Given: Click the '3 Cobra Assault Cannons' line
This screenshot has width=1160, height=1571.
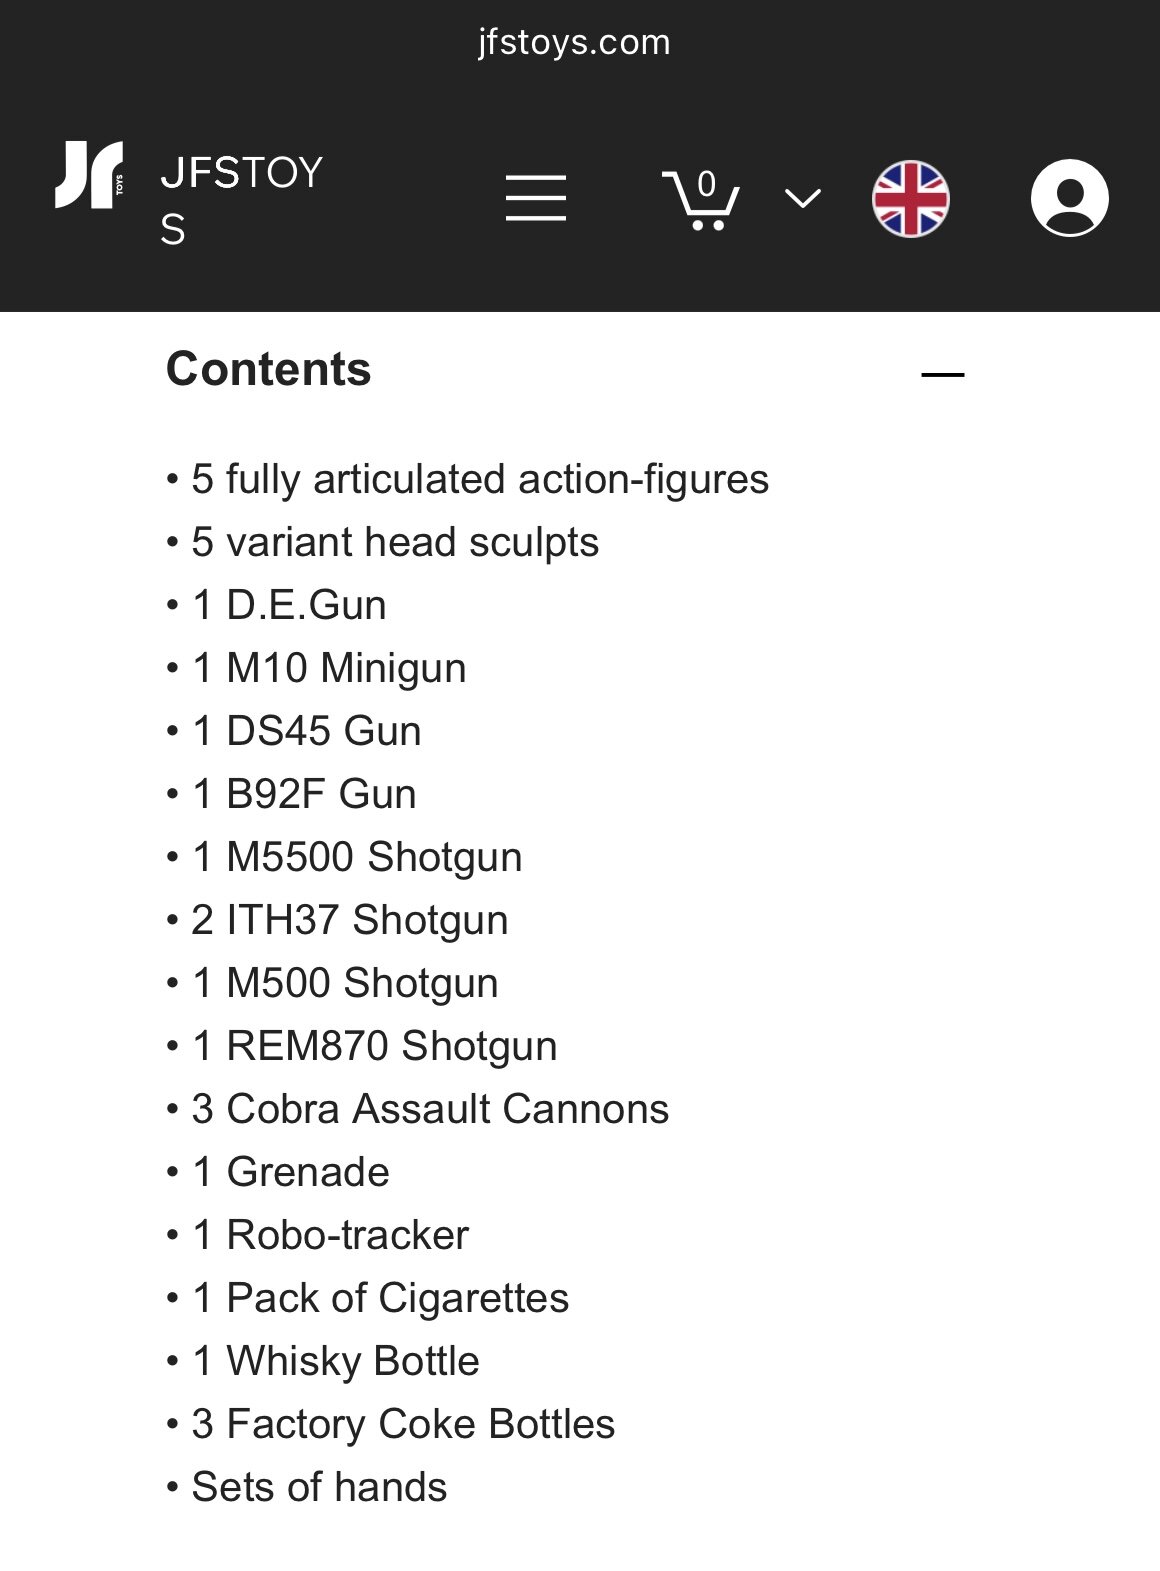Looking at the screenshot, I should tap(418, 1109).
